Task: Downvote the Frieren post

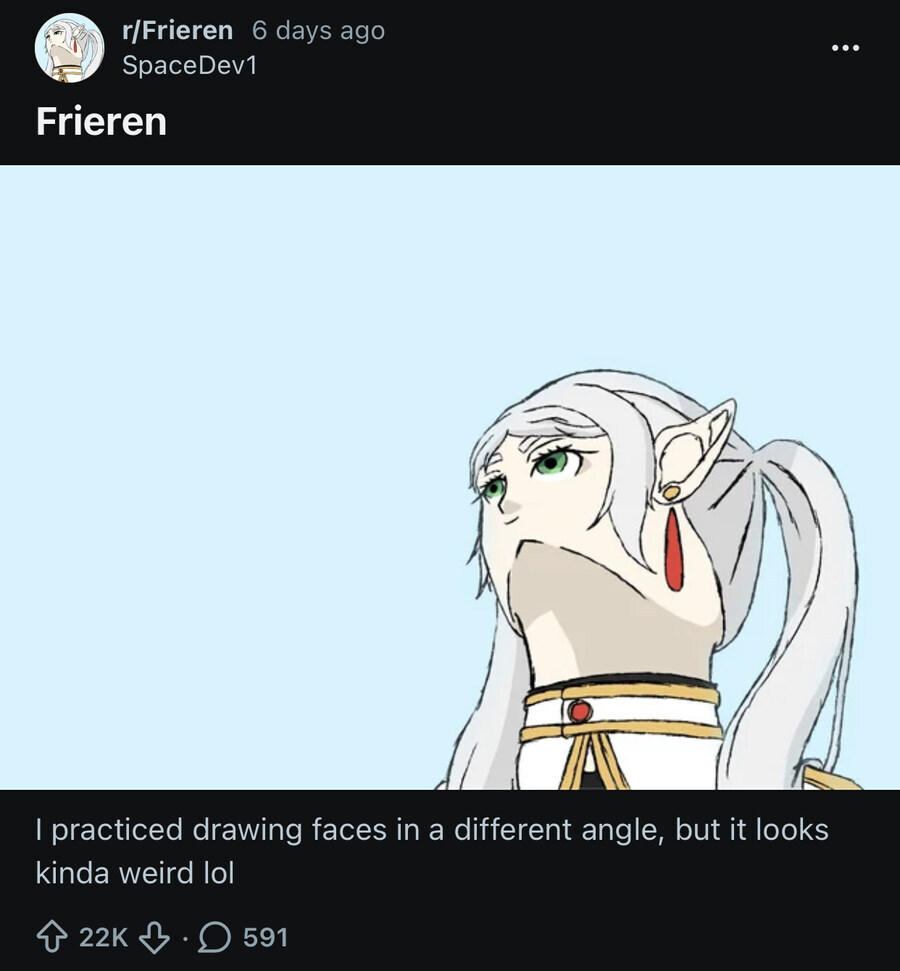Action: 153,937
